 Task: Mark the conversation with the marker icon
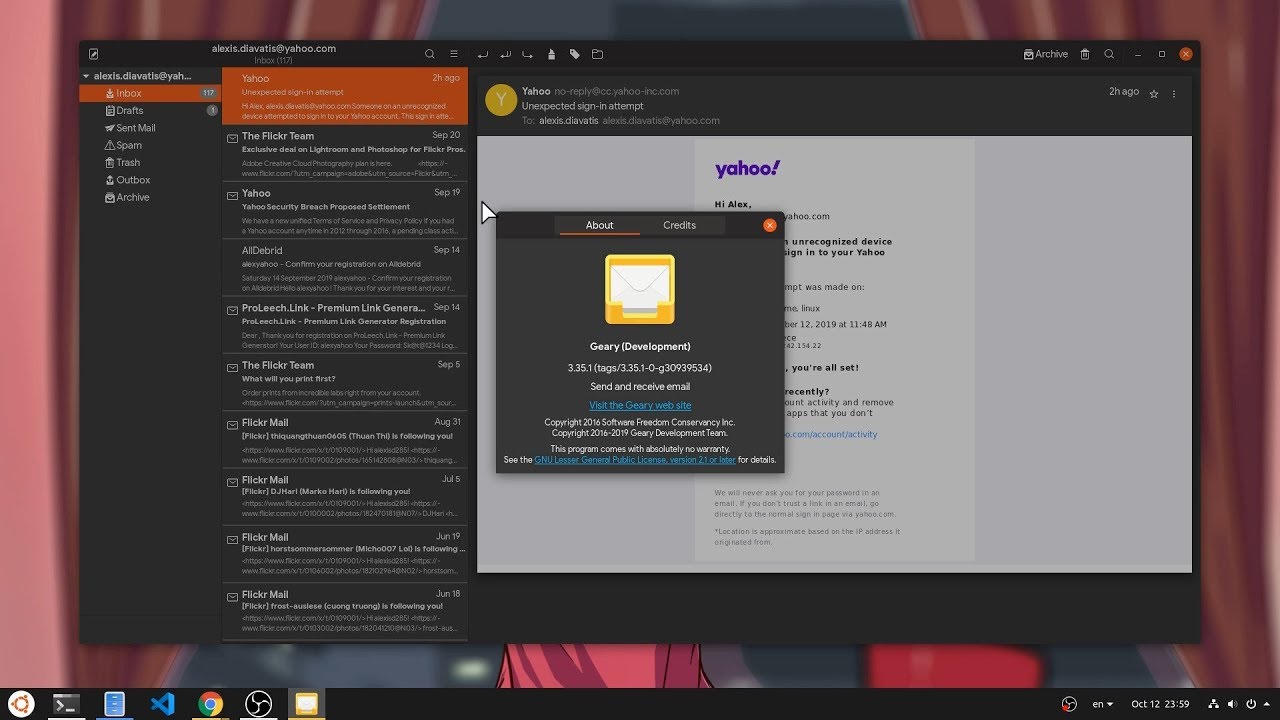(x=553, y=54)
